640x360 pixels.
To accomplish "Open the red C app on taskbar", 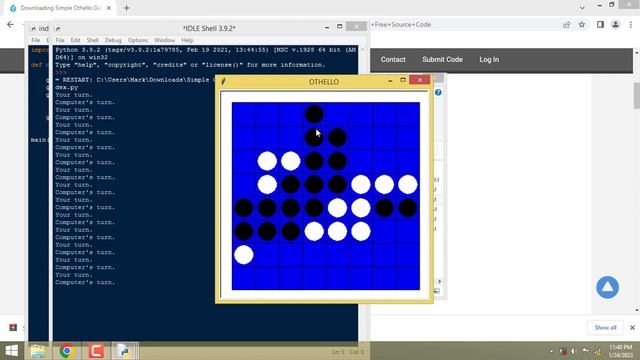I will [x=96, y=351].
